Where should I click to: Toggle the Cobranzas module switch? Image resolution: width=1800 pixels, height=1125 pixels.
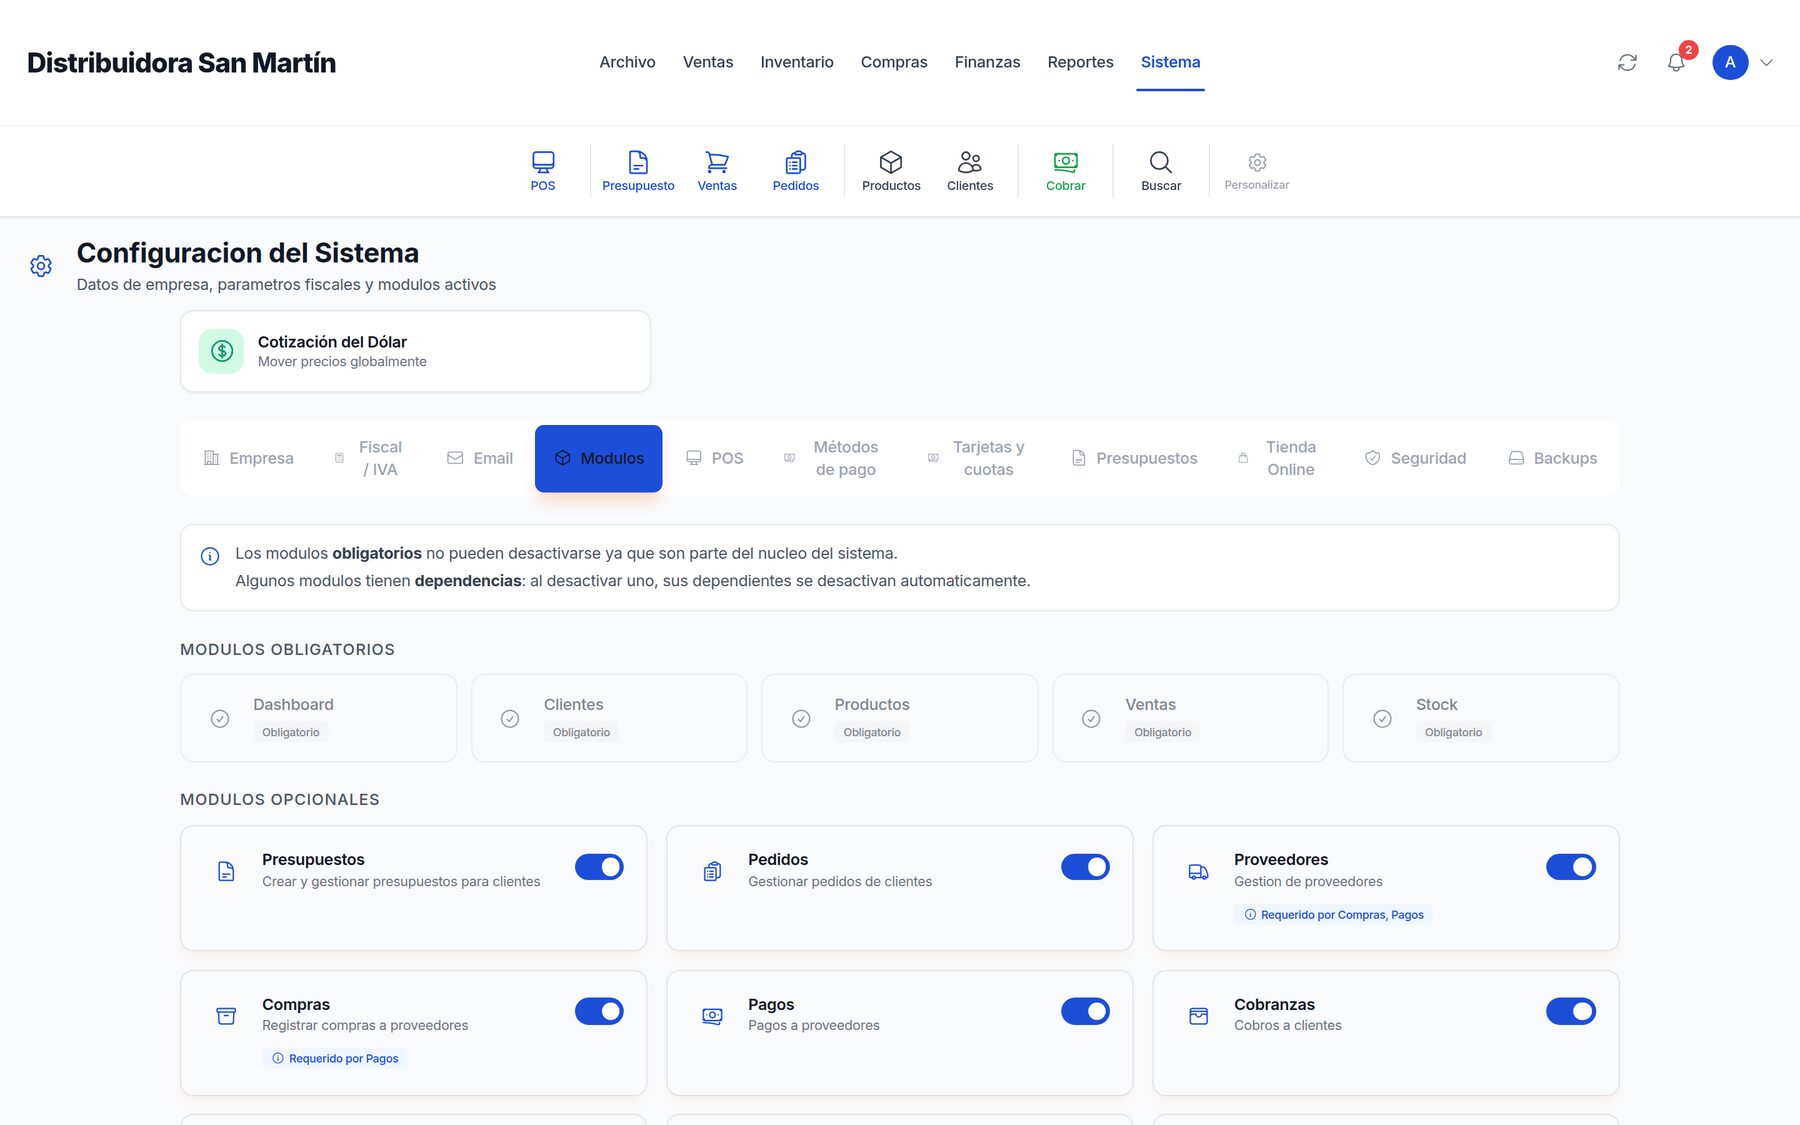[x=1571, y=1011]
